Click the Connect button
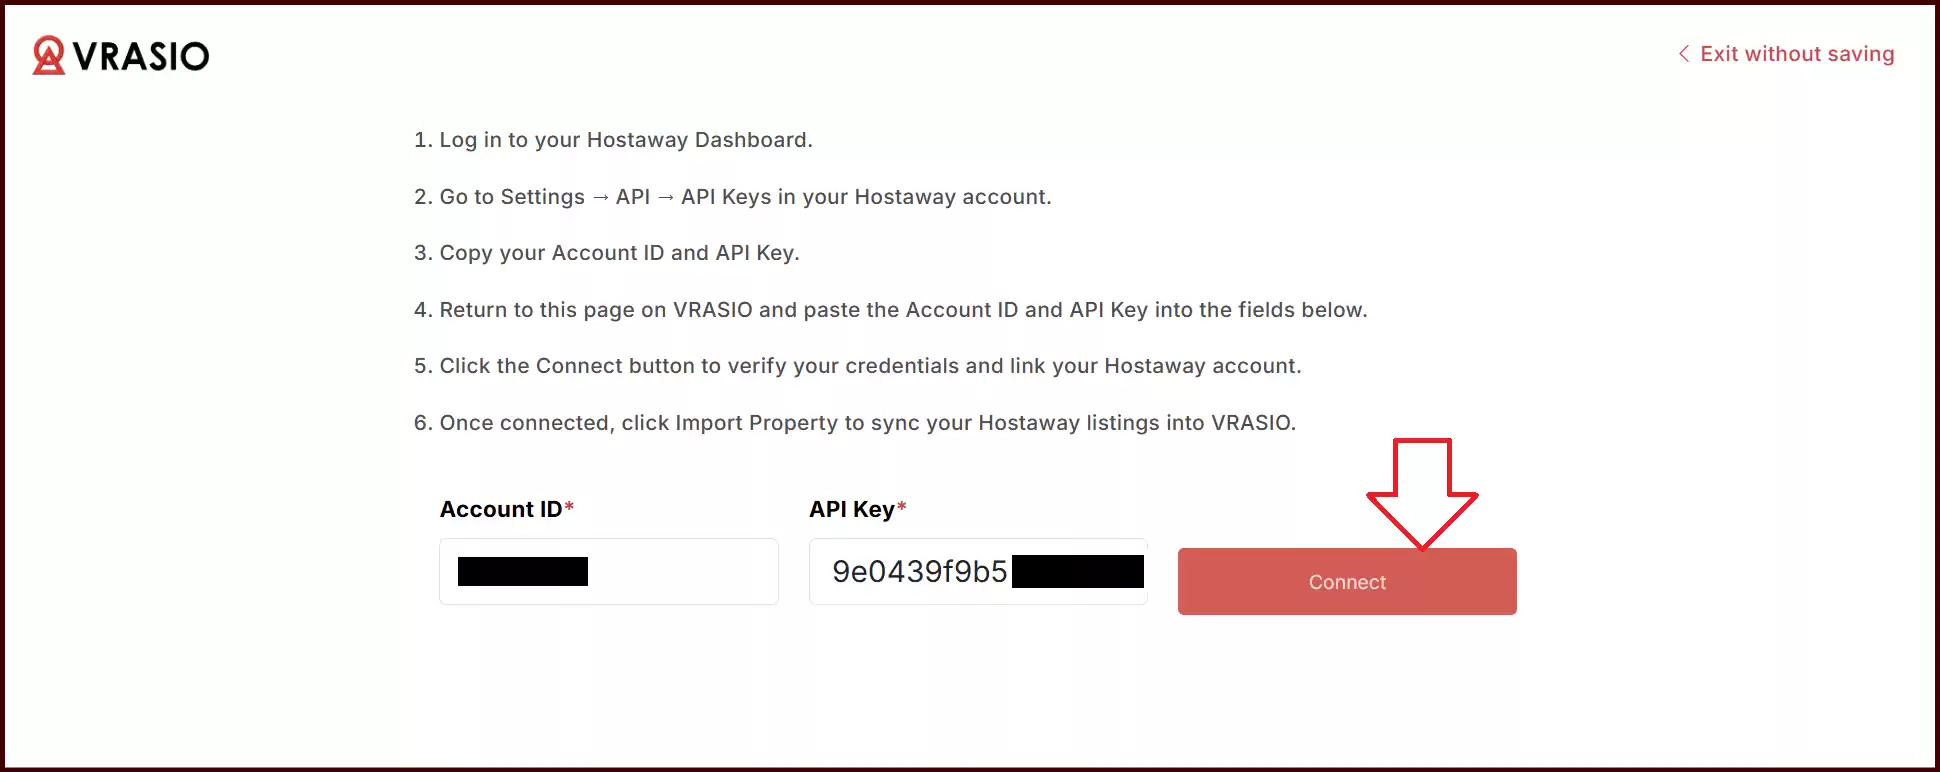 click(1347, 581)
